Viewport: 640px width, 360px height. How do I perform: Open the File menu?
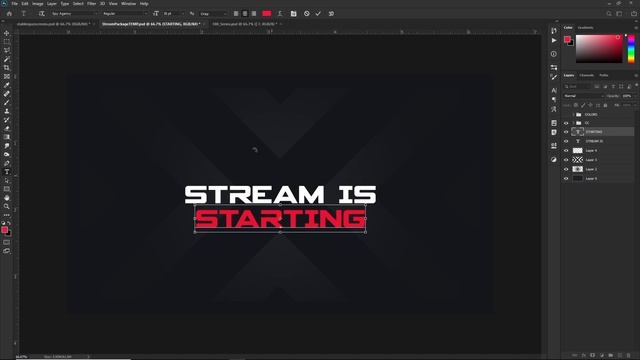[14, 4]
